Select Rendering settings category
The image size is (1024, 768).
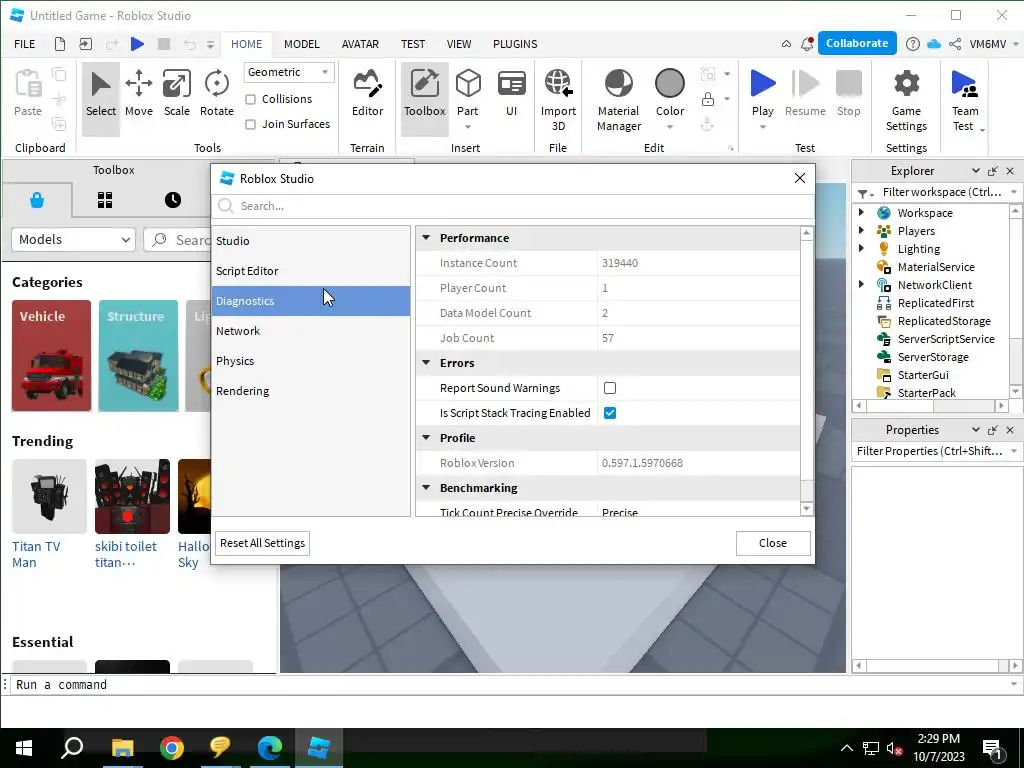(311, 391)
